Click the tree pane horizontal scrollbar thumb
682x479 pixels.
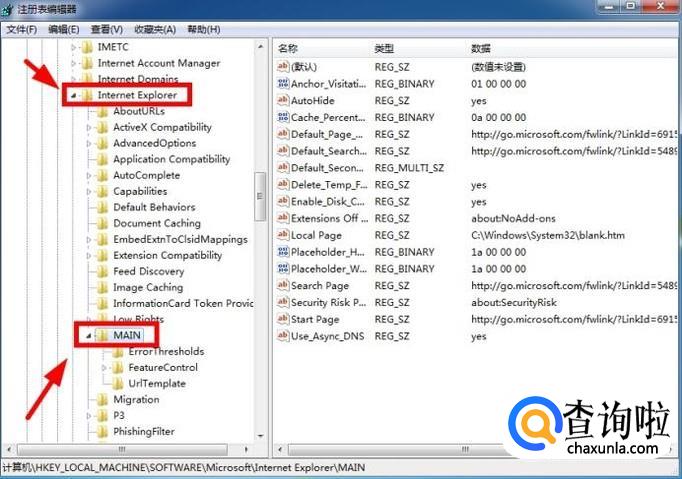[x=122, y=449]
